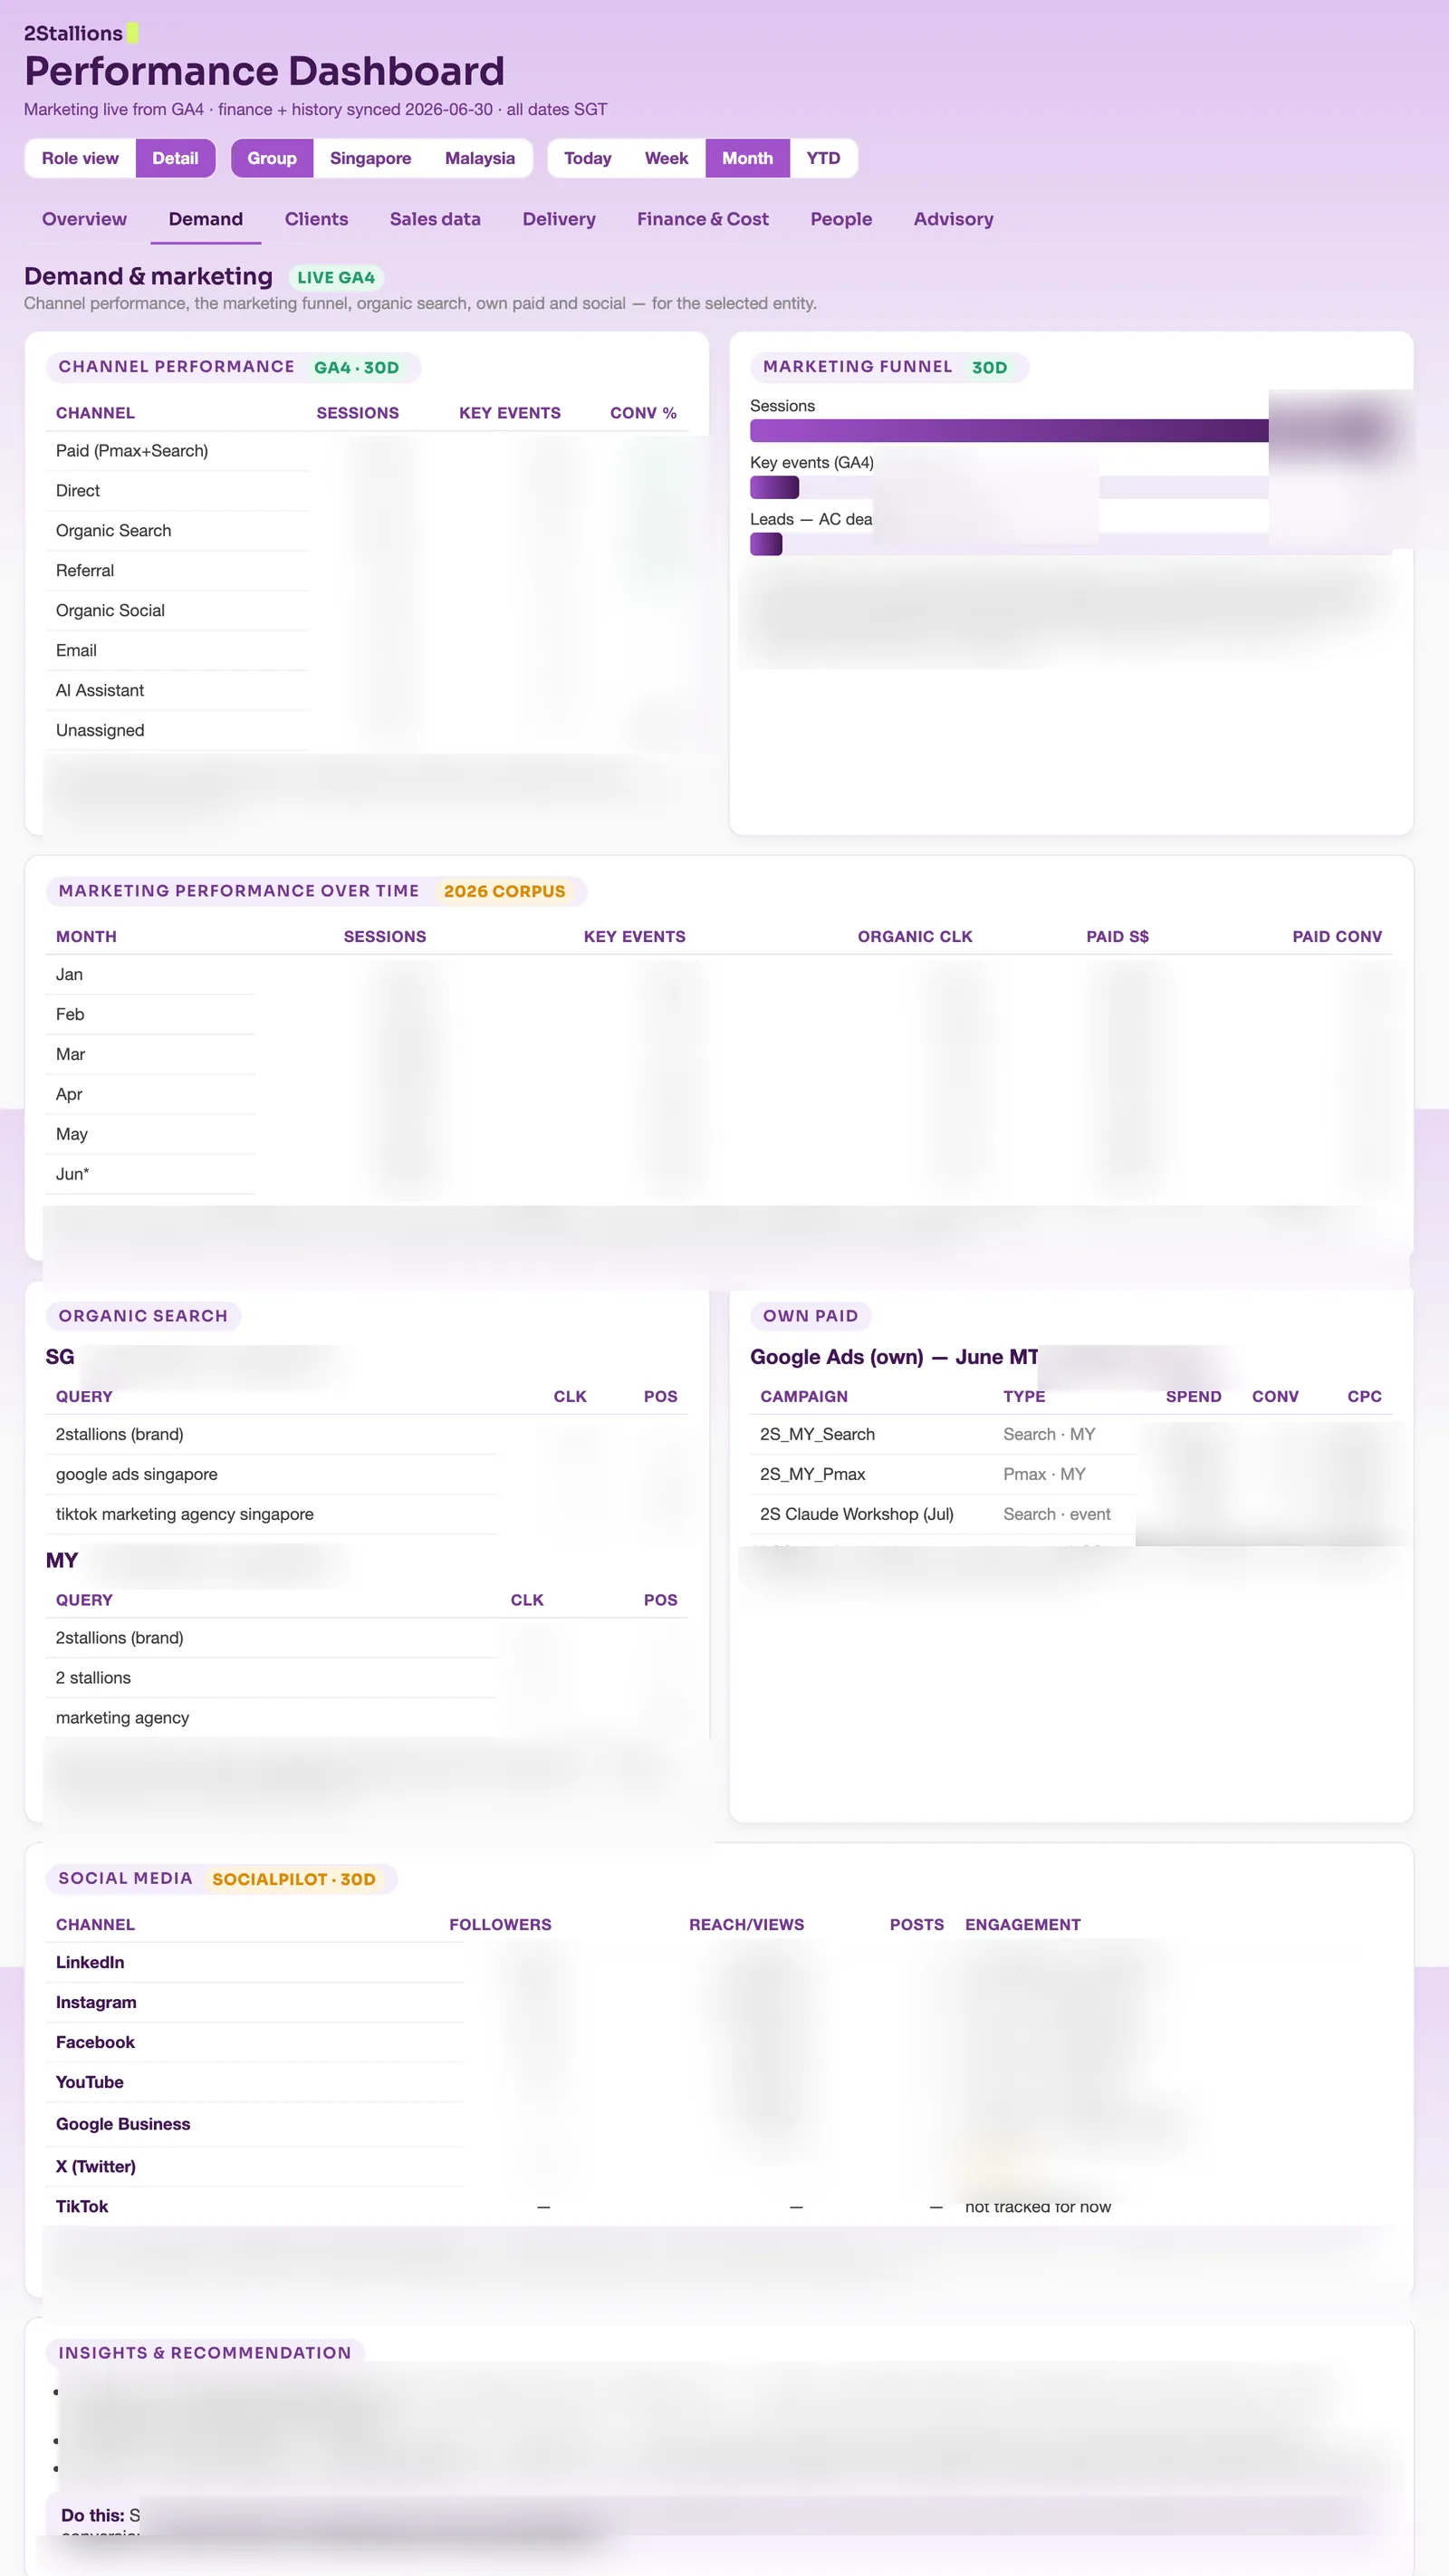This screenshot has width=1449, height=2576.
Task: Set period to YTD
Action: coord(823,158)
